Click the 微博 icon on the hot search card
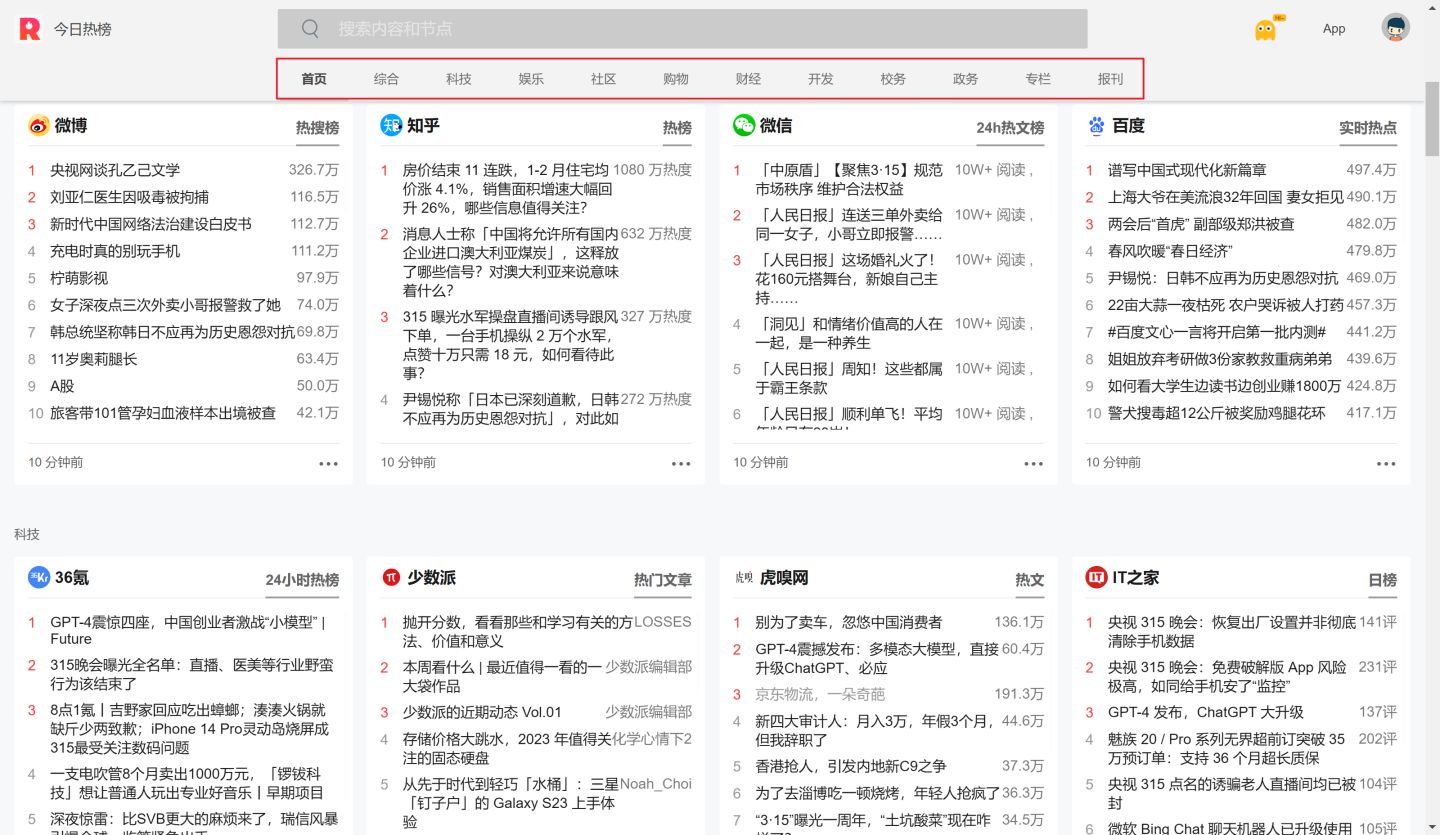 tap(37, 125)
